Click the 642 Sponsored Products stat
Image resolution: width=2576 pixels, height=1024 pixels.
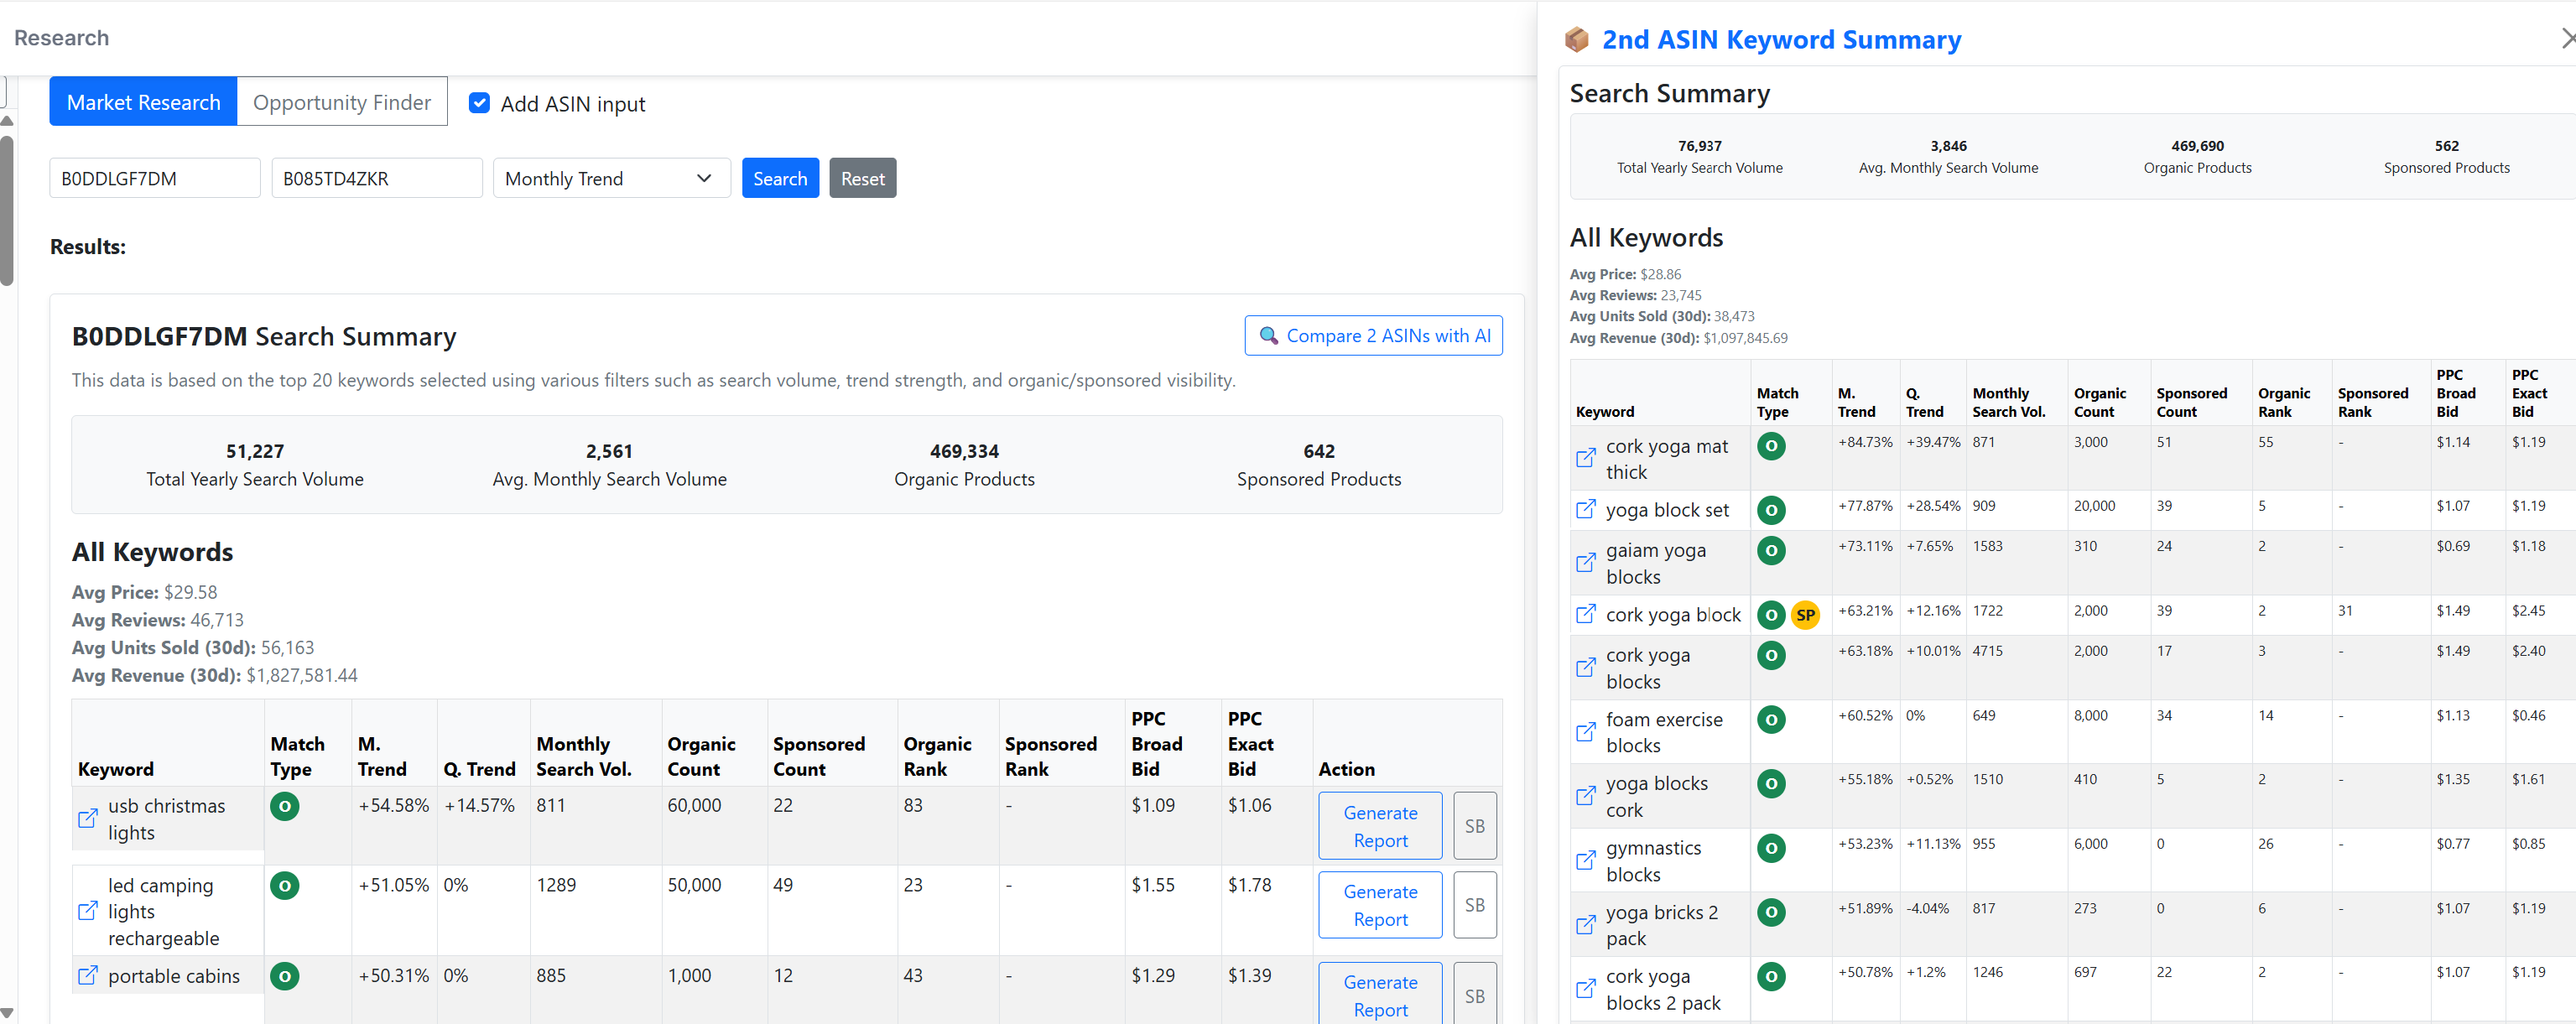click(1318, 465)
